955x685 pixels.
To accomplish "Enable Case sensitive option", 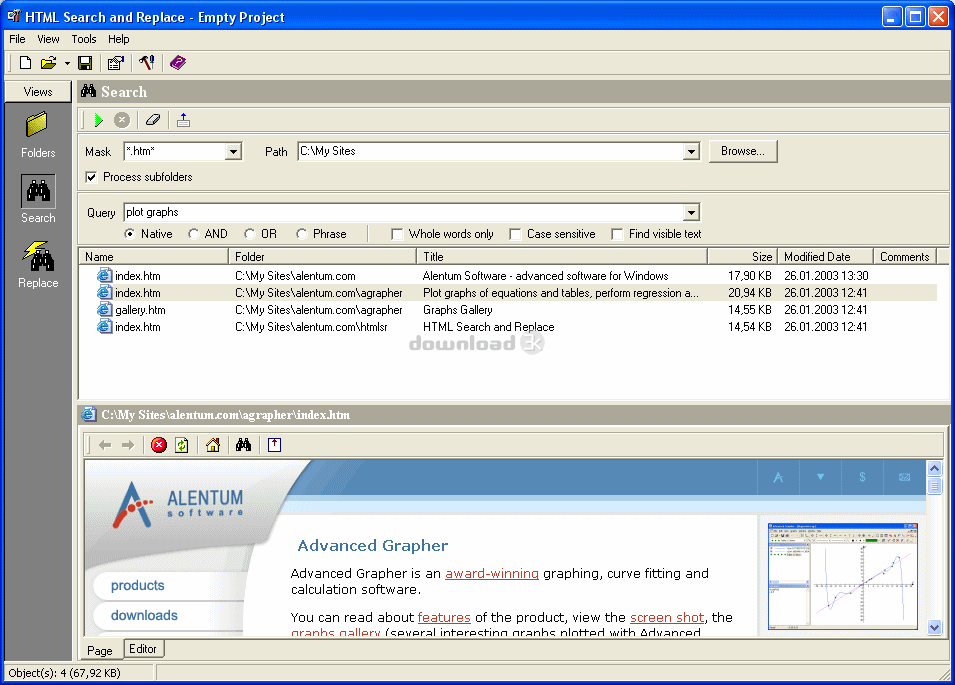I will [515, 234].
